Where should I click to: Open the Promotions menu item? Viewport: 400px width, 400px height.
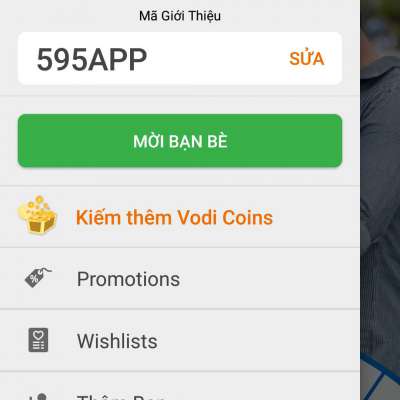click(x=180, y=279)
